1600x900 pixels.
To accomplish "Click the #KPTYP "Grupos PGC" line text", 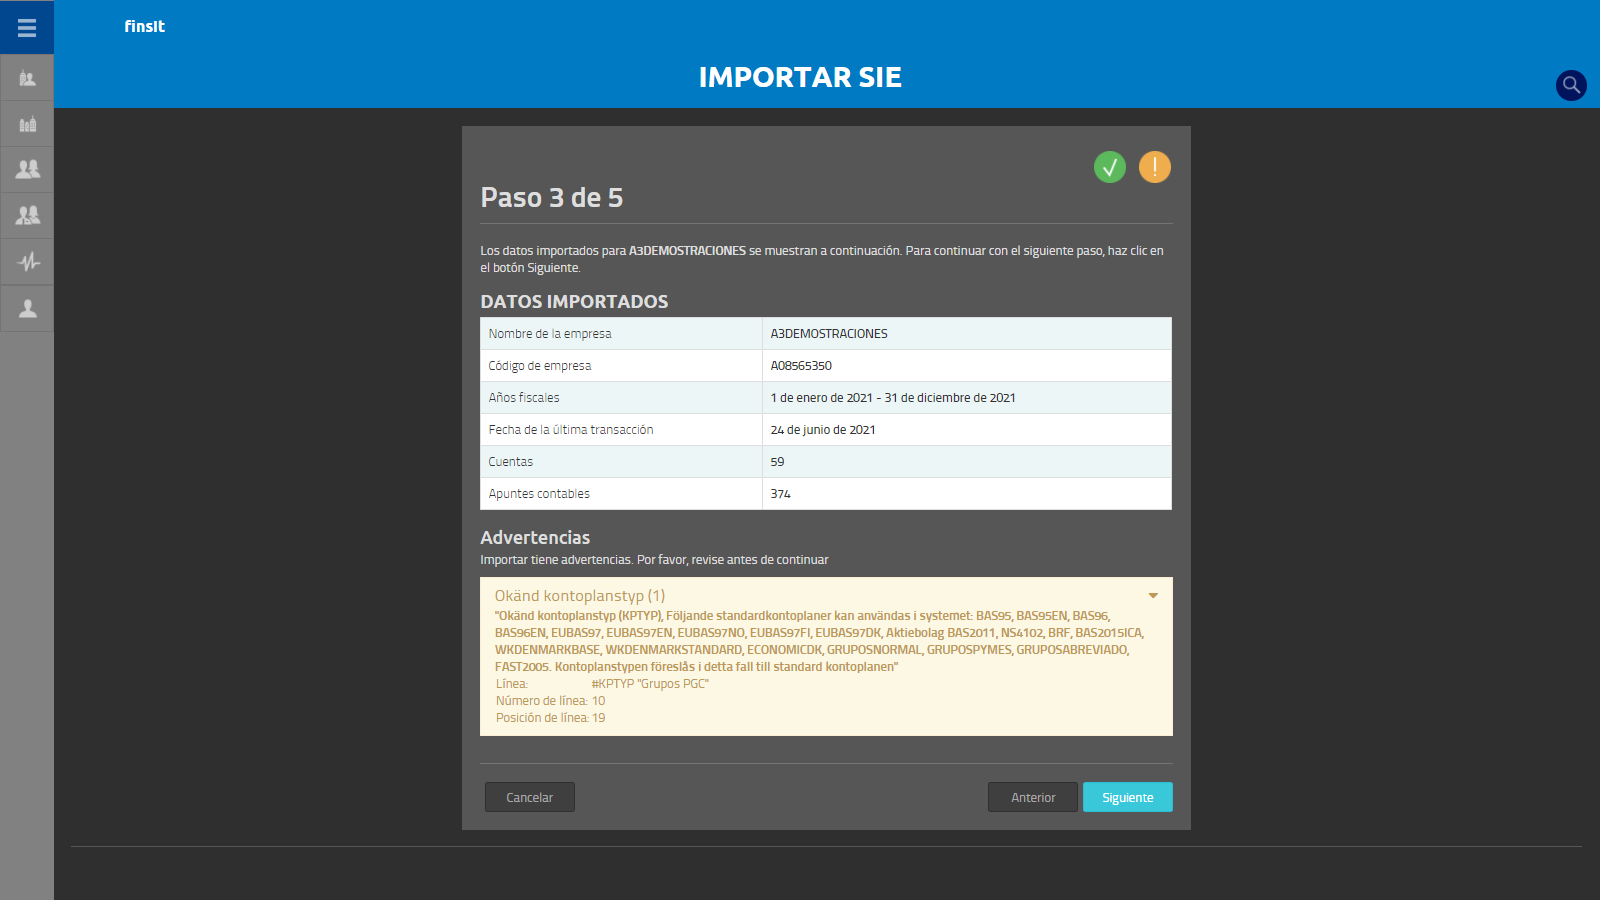I will pyautogui.click(x=650, y=684).
